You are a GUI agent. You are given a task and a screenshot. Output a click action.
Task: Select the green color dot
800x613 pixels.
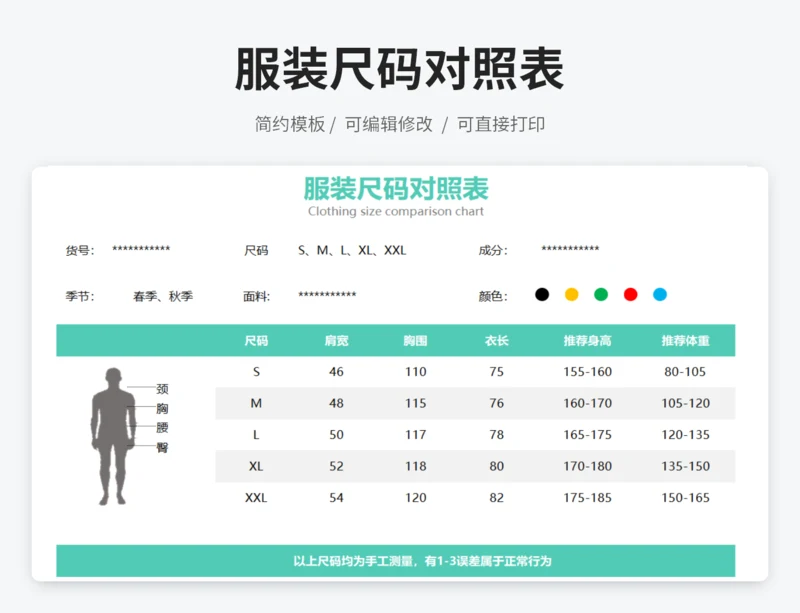(x=601, y=295)
